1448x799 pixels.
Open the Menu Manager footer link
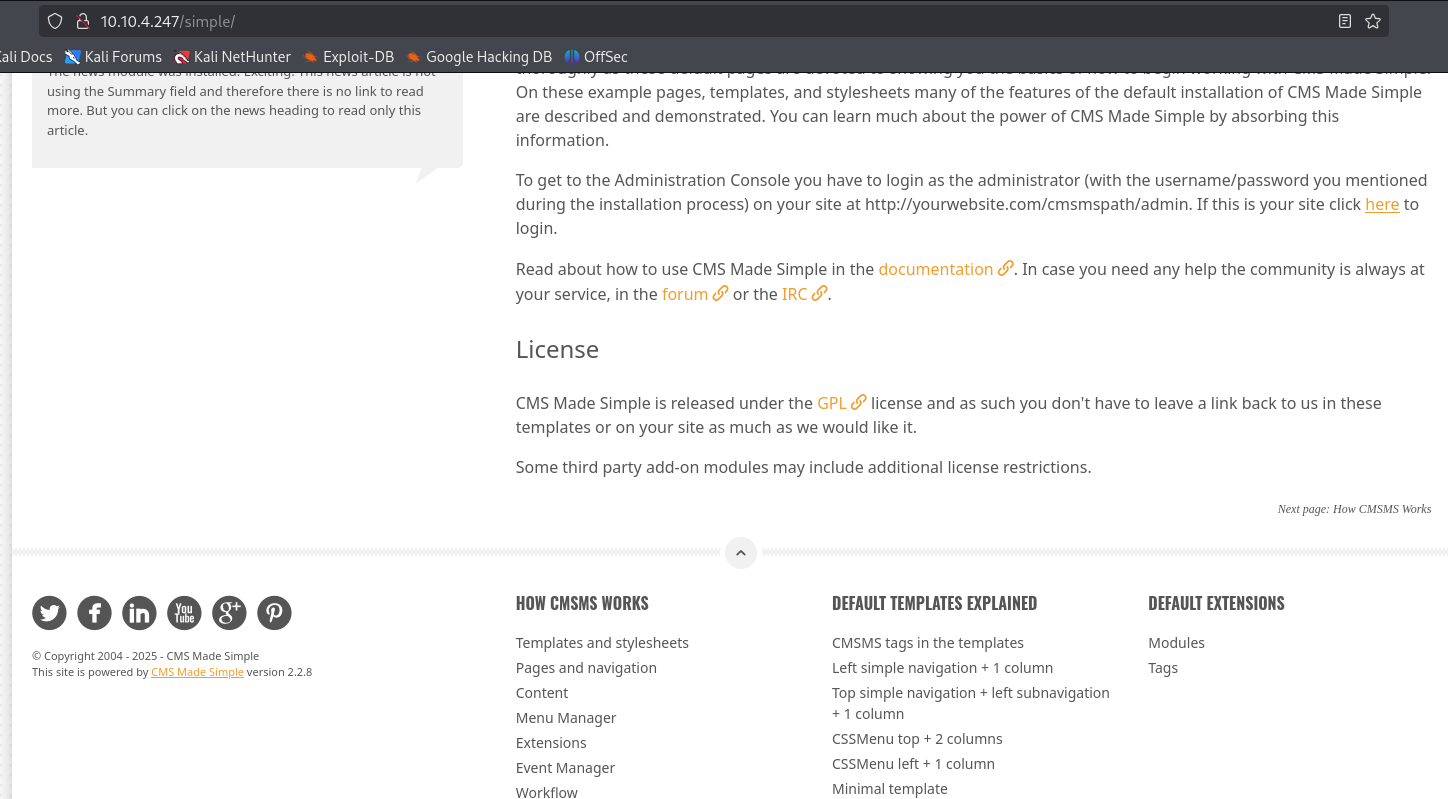tap(565, 718)
